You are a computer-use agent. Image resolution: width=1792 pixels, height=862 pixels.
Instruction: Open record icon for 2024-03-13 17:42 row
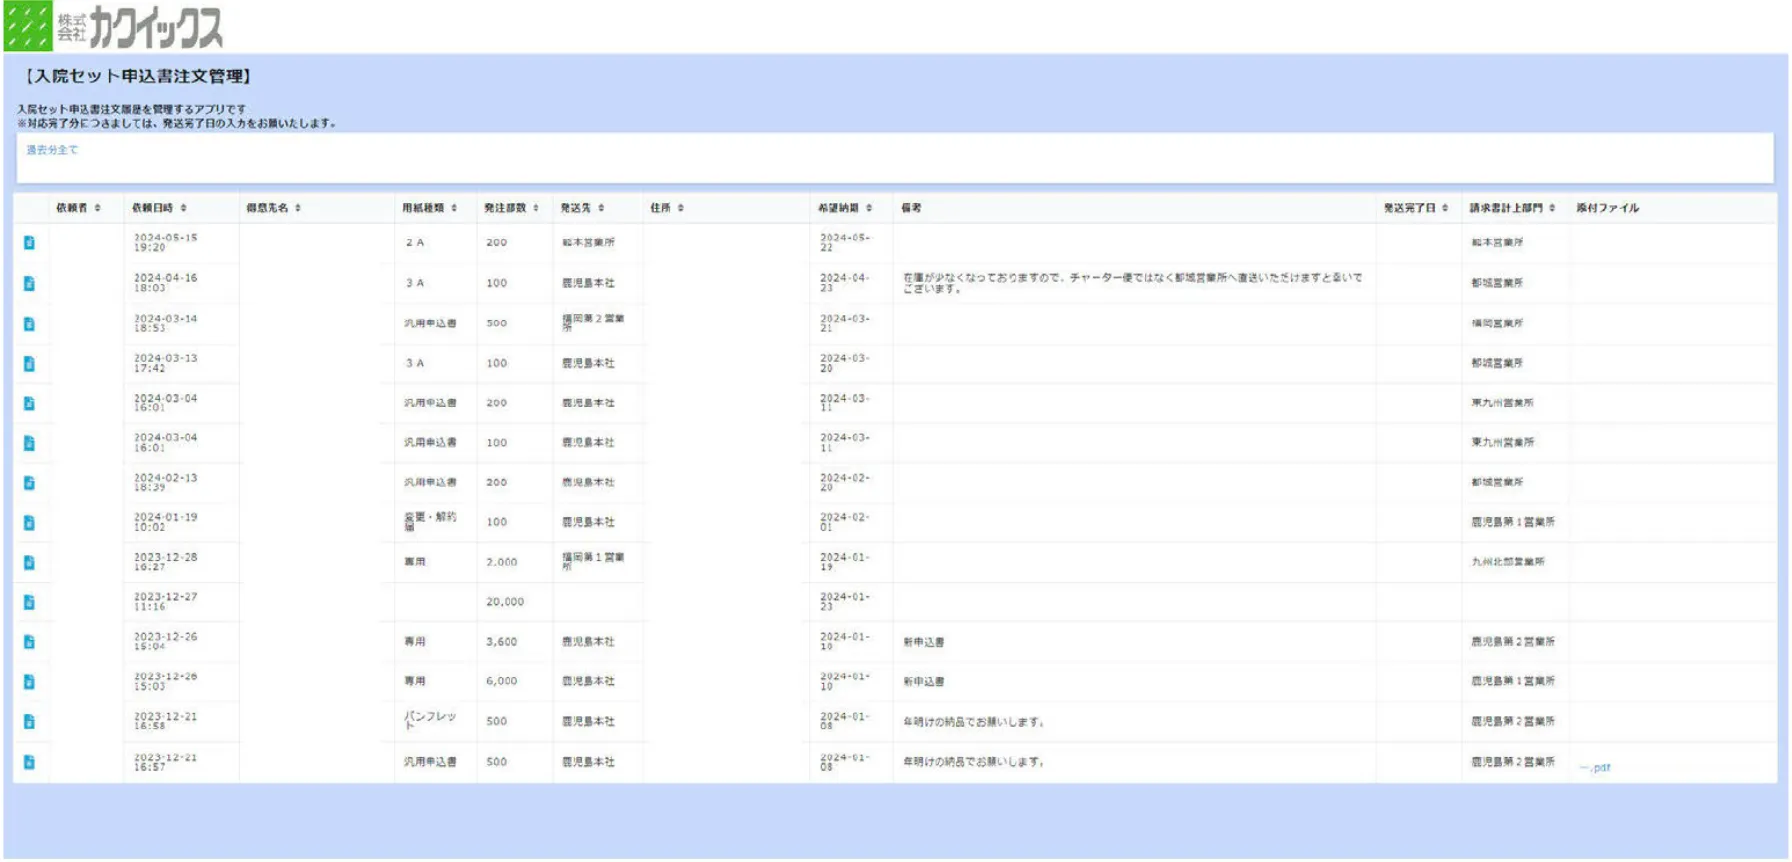pyautogui.click(x=29, y=364)
